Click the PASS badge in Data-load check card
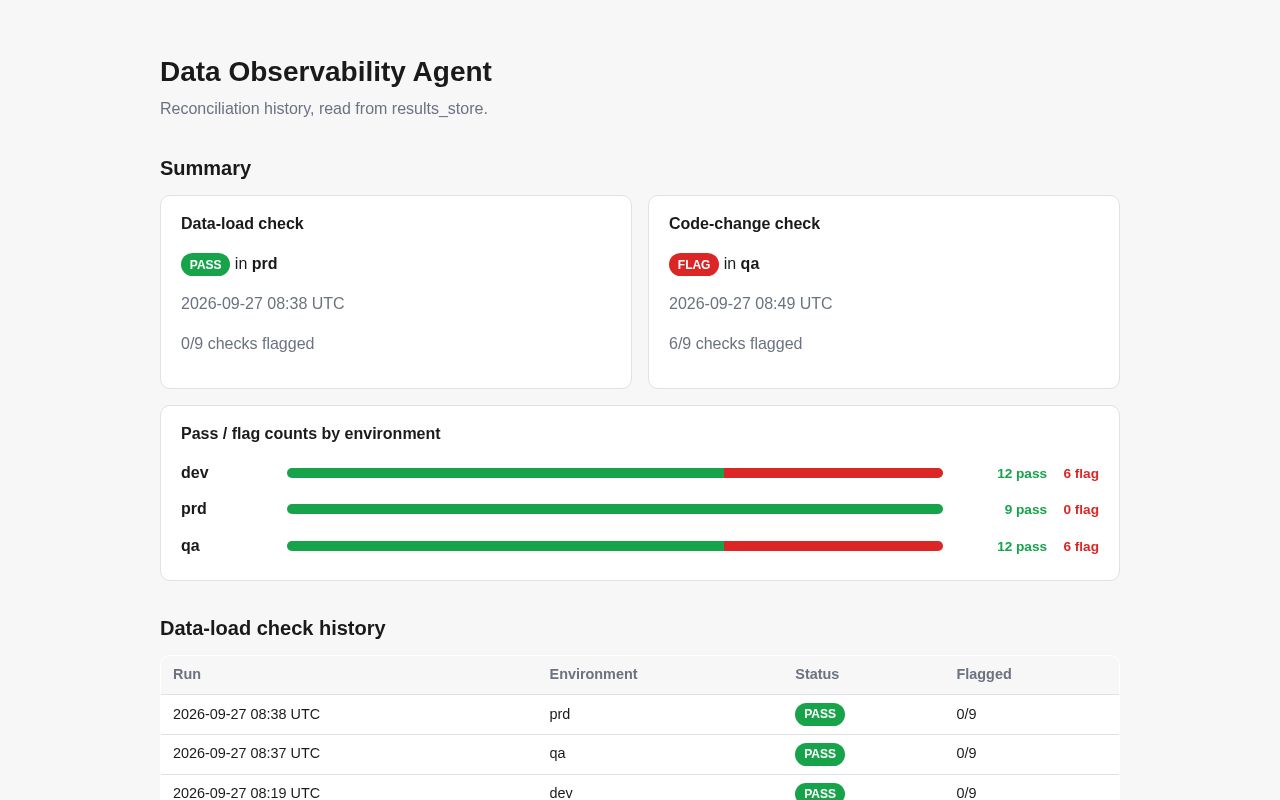The height and width of the screenshot is (800, 1280). 205,264
